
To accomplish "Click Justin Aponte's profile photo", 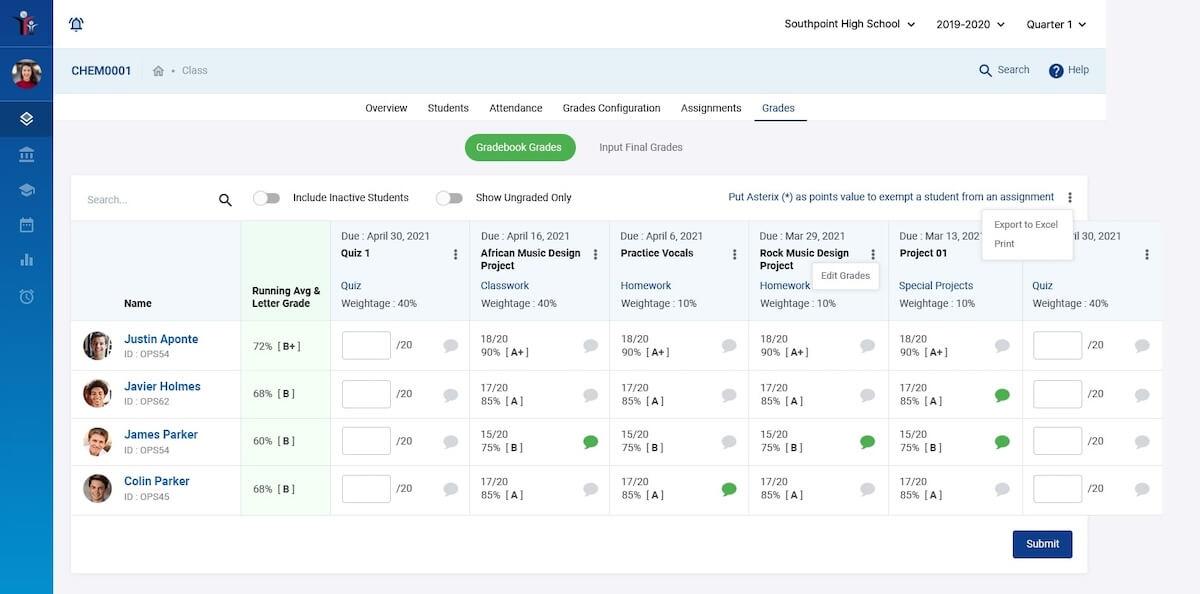I will pos(97,346).
